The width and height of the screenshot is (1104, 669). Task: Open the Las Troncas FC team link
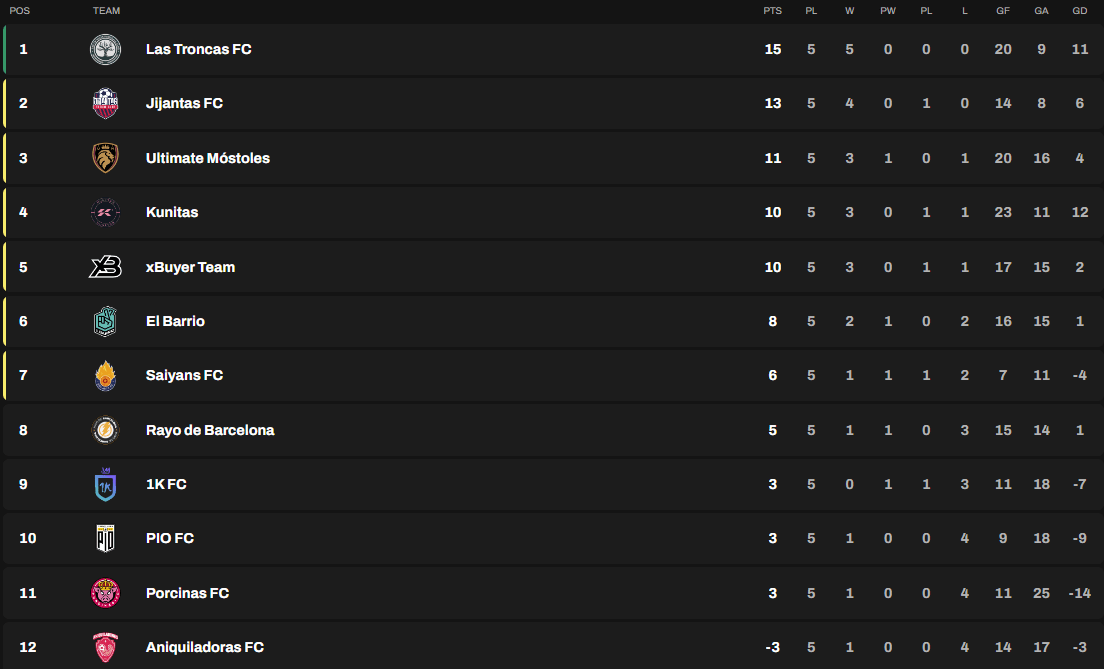tap(199, 49)
